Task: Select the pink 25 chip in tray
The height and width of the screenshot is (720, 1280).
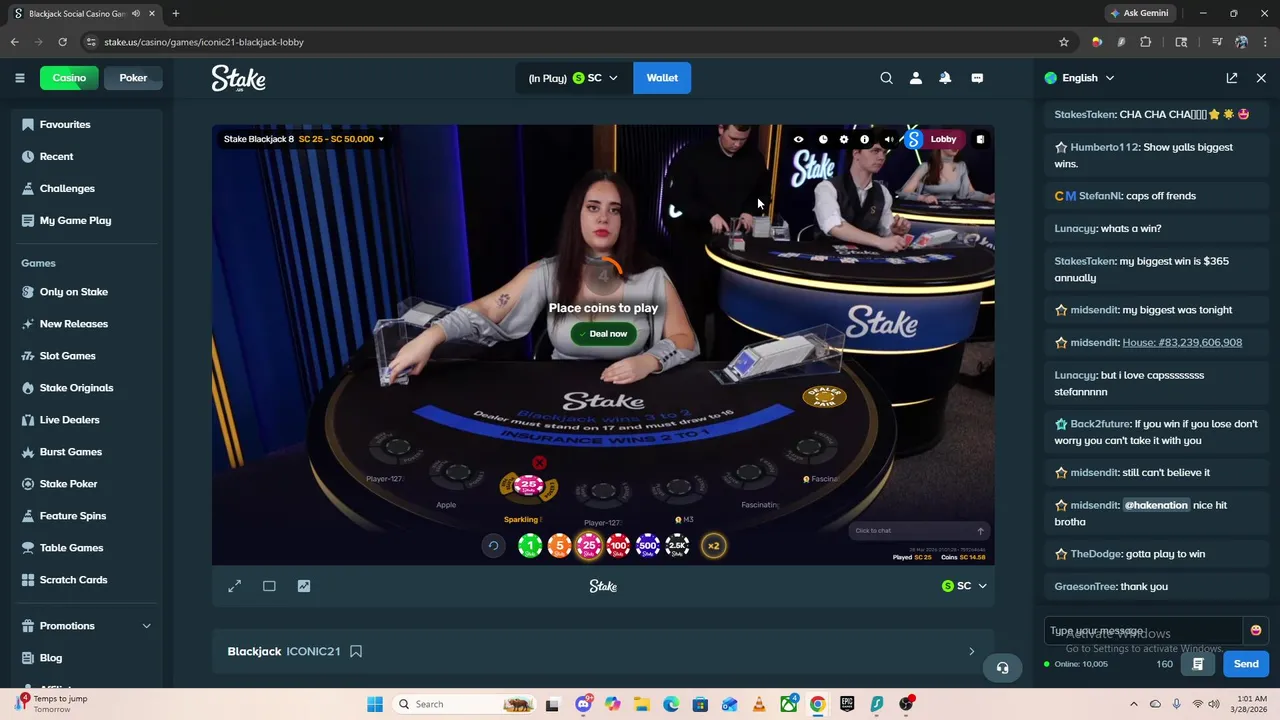Action: coord(589,546)
